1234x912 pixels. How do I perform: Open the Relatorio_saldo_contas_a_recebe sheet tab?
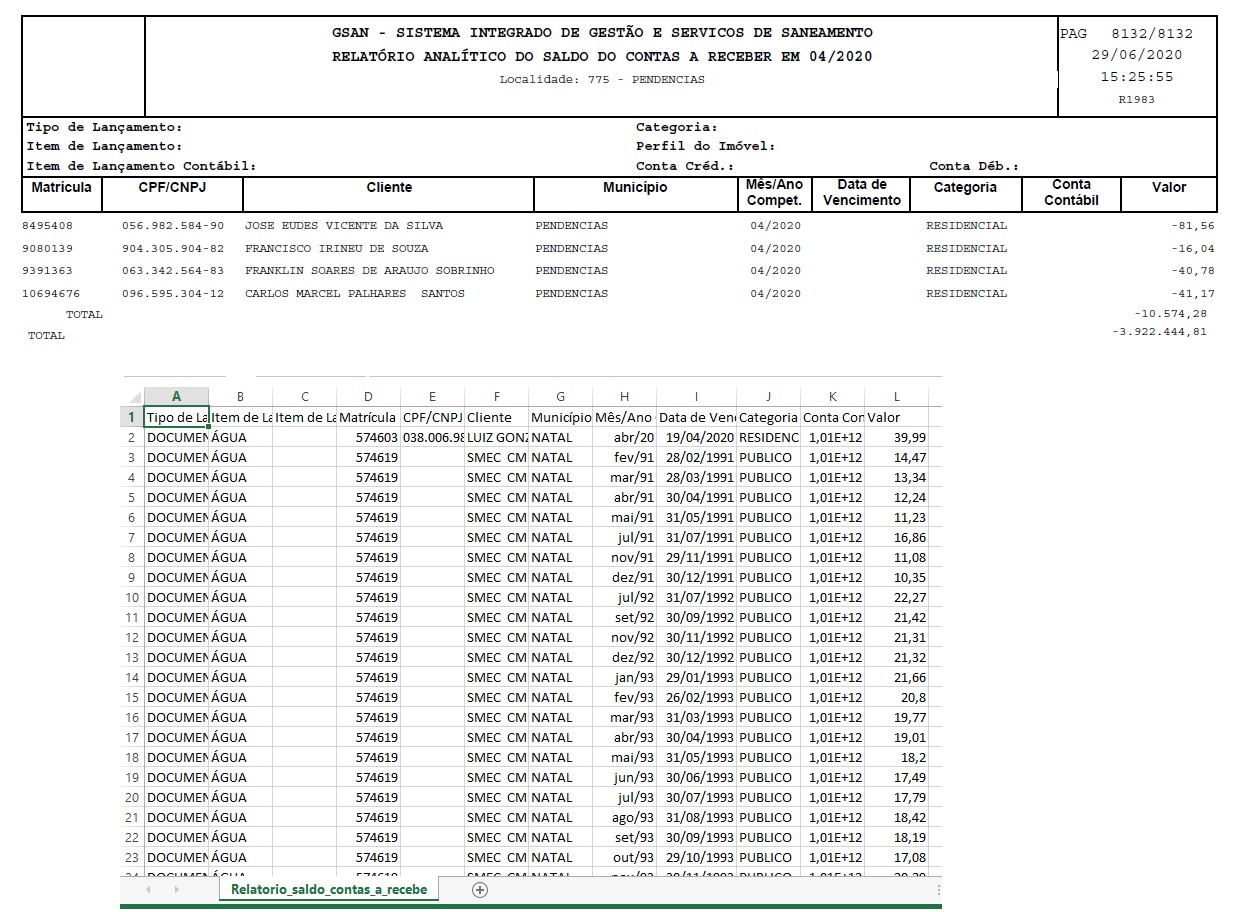[328, 889]
